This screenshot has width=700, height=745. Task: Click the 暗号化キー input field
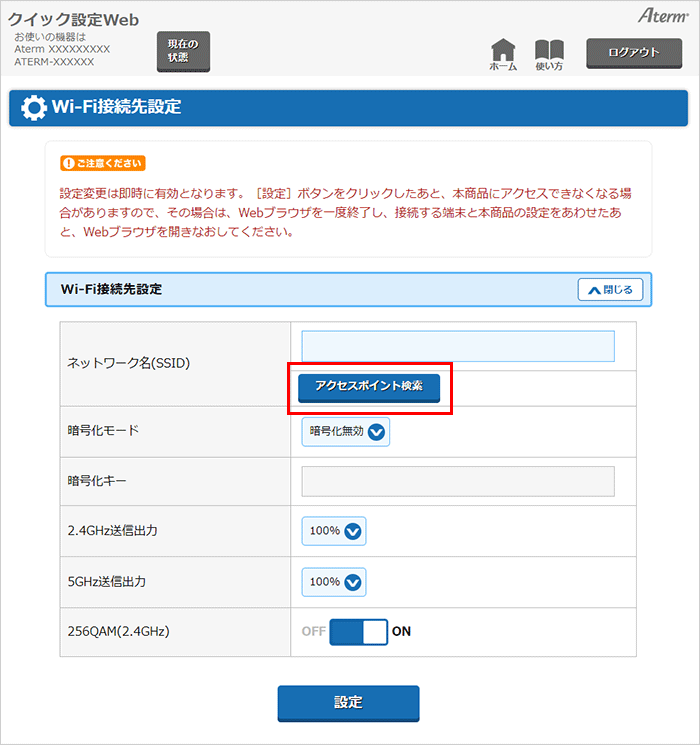coord(457,481)
